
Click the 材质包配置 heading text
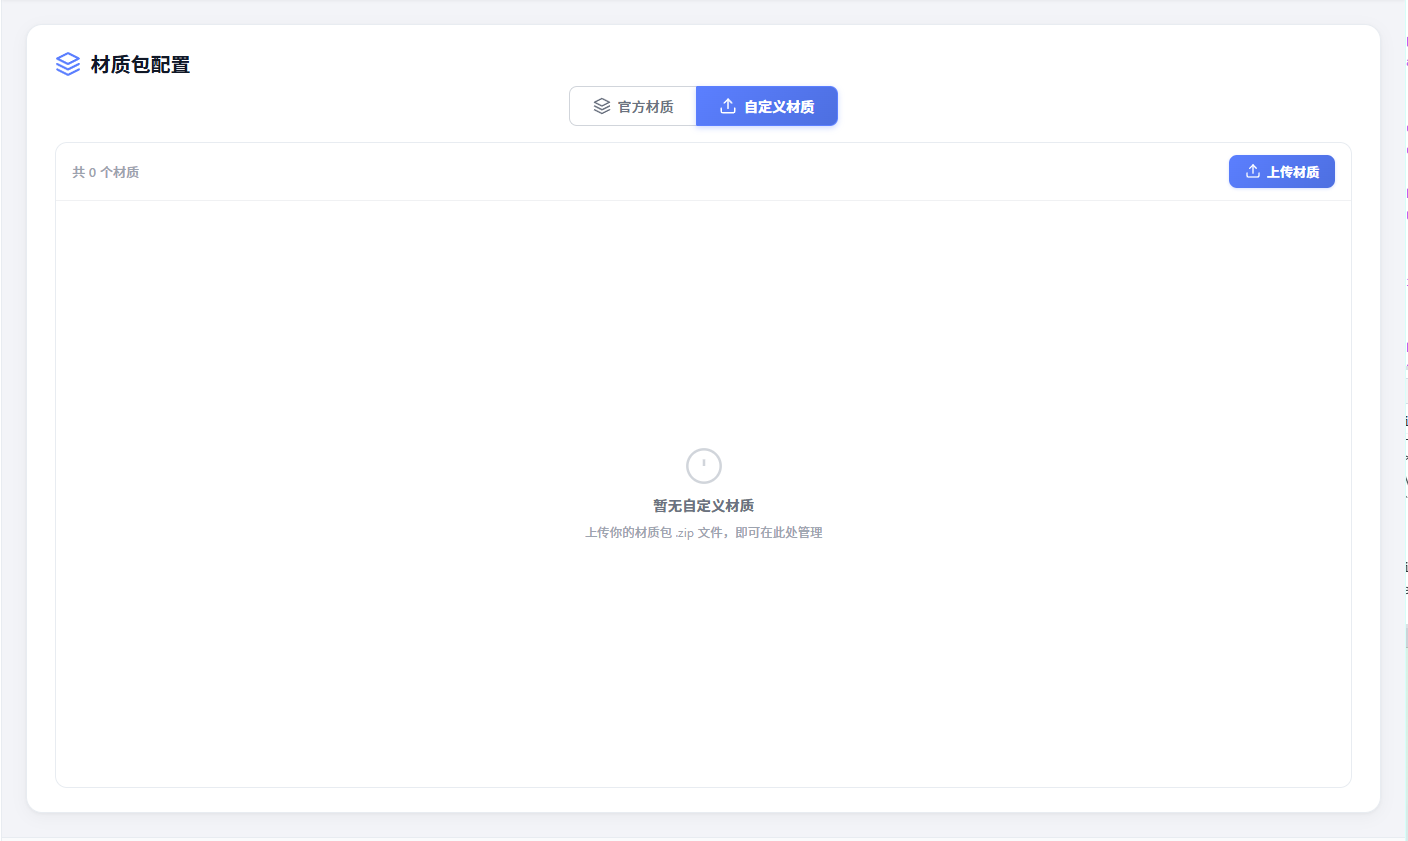(140, 65)
